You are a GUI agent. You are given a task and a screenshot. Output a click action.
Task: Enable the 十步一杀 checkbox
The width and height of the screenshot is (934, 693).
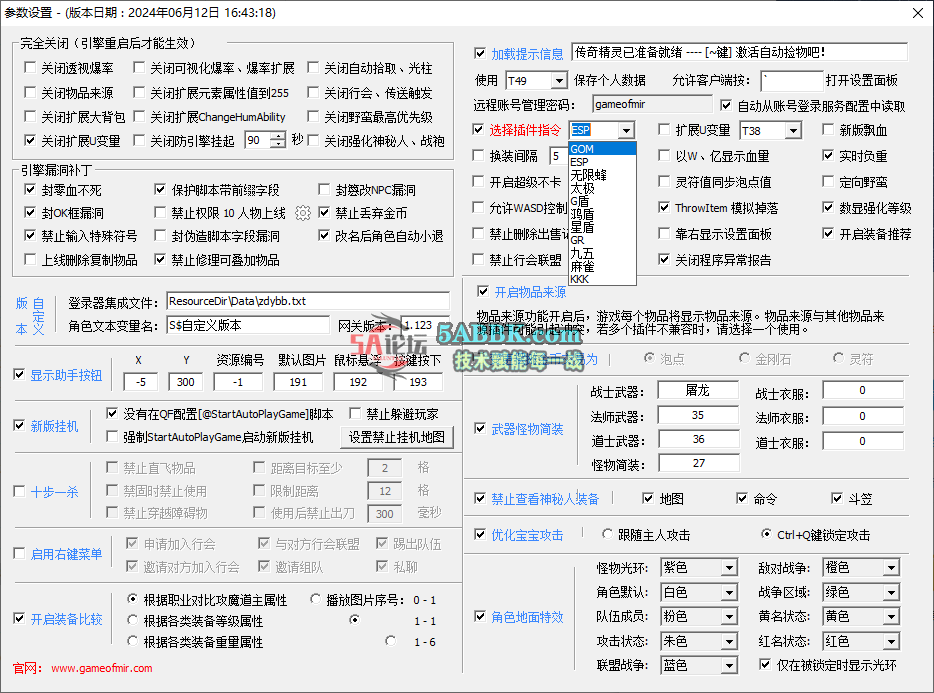pyautogui.click(x=19, y=492)
